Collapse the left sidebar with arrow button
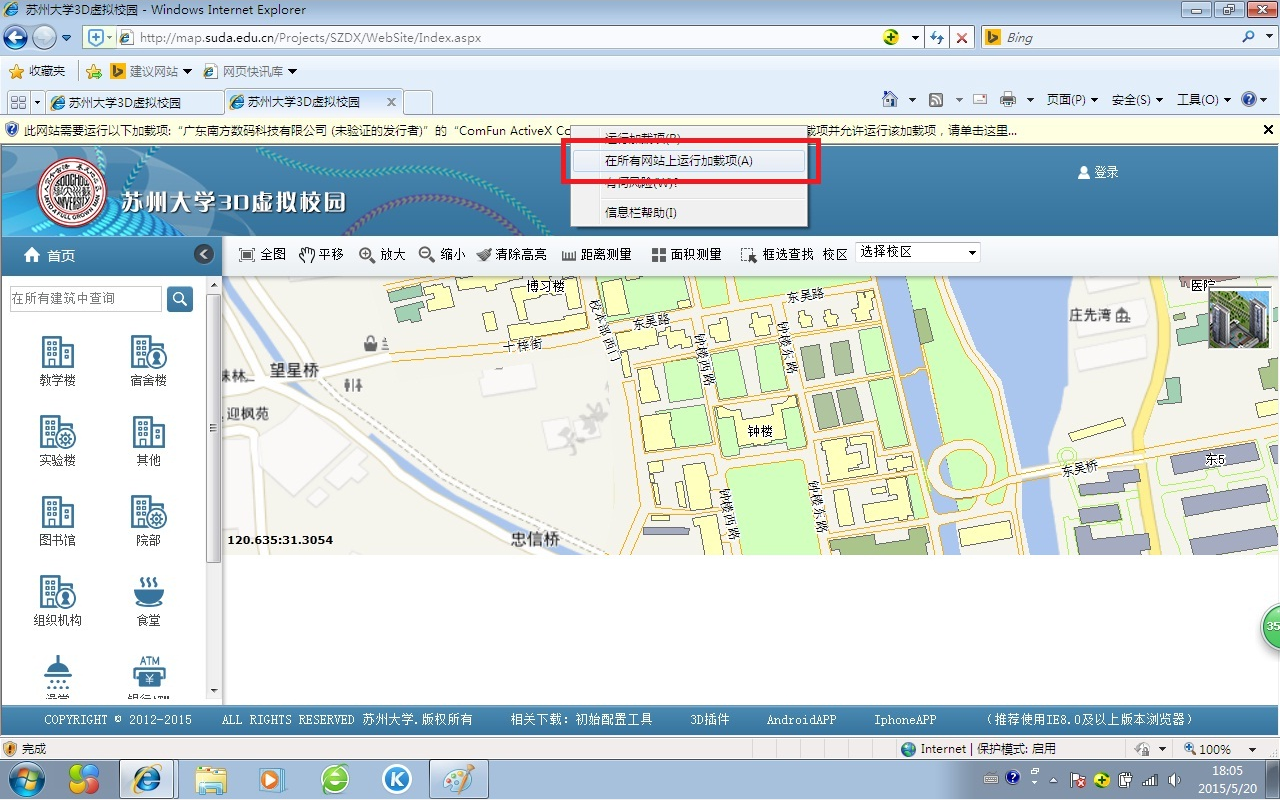Screen dimensions: 1280x800 204,254
